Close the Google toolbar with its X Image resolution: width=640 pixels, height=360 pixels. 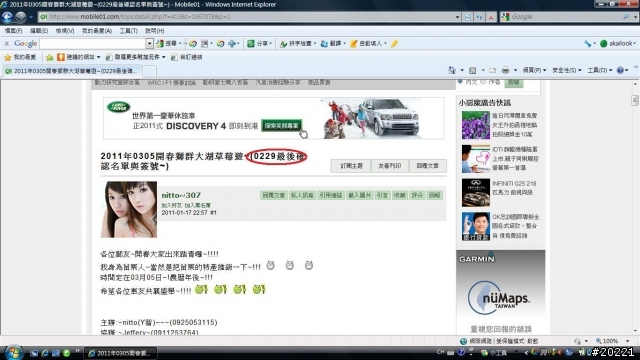(7, 43)
